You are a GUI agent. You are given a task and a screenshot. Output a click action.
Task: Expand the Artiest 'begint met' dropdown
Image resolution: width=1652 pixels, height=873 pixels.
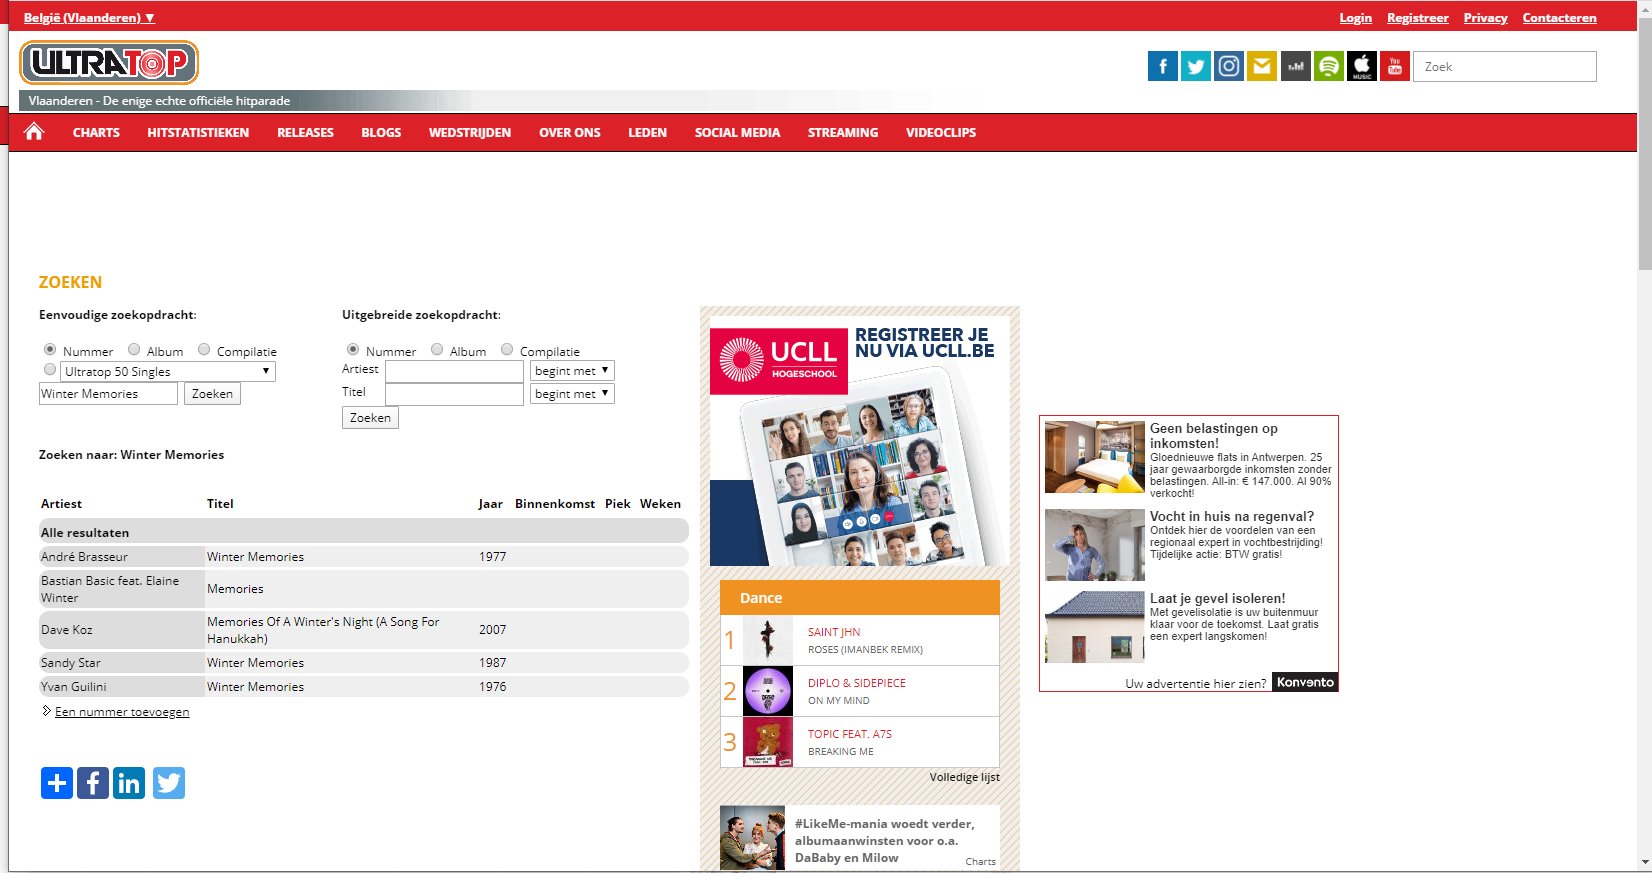(x=572, y=371)
